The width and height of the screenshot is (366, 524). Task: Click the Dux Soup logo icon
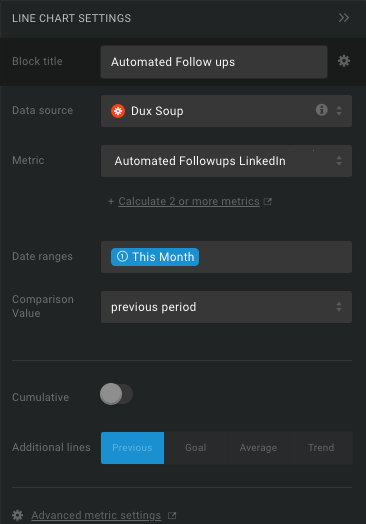point(118,111)
